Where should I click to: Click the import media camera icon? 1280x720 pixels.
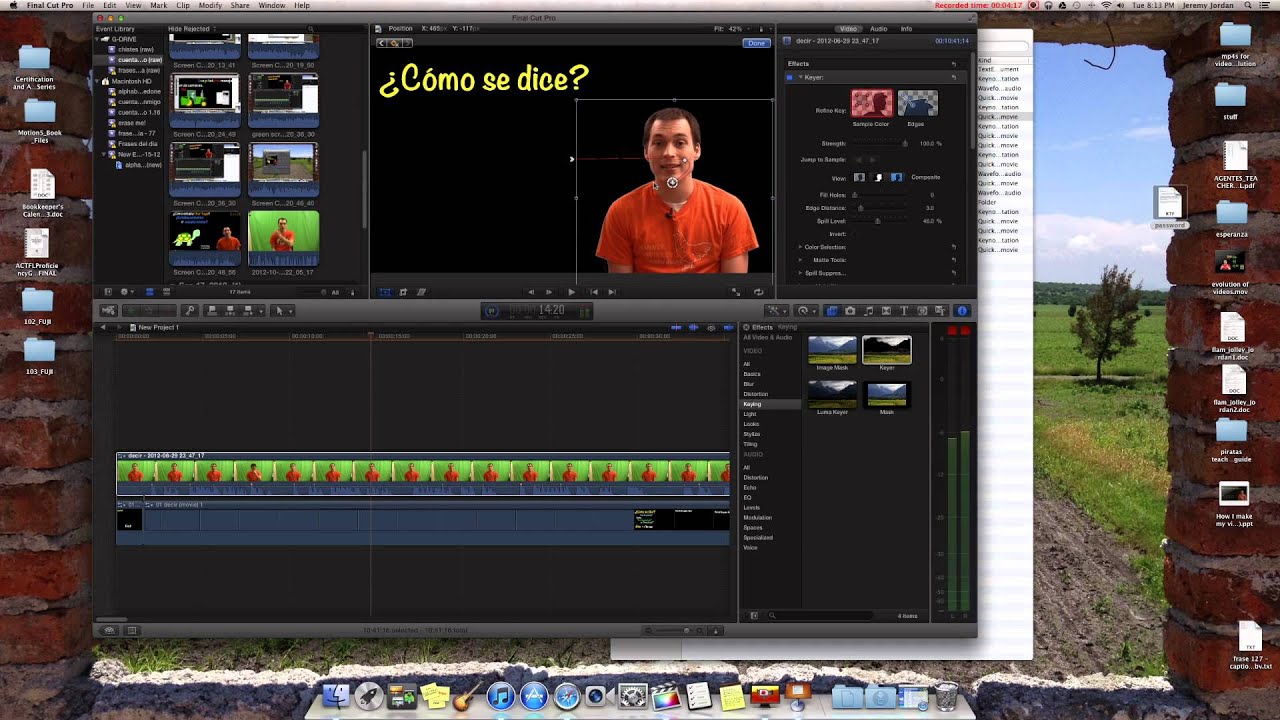tap(108, 311)
